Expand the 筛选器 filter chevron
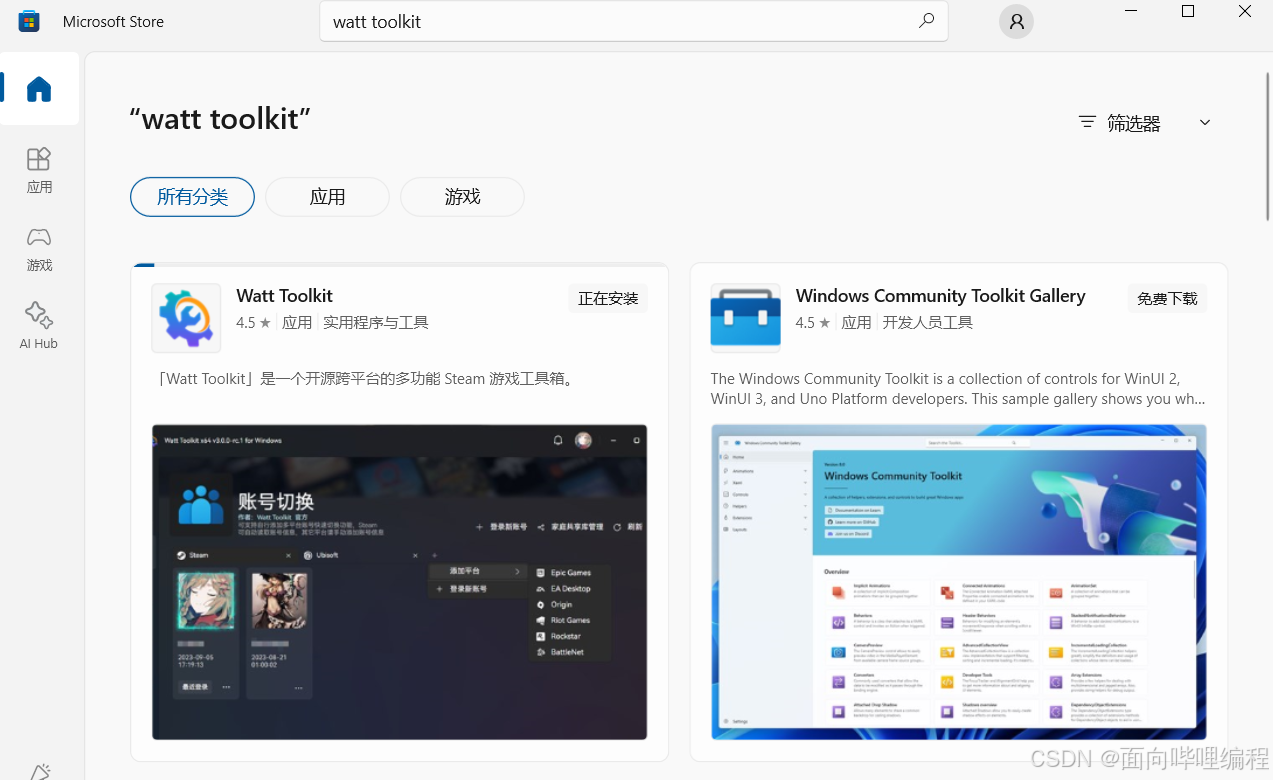This screenshot has width=1273, height=780. click(x=1205, y=122)
